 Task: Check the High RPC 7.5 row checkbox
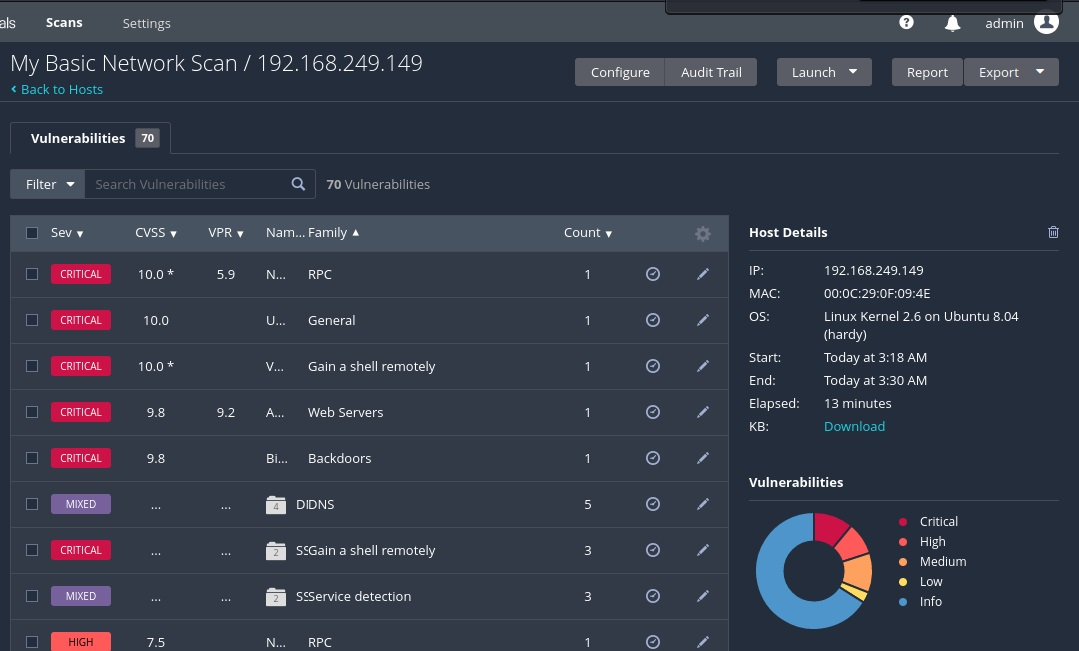pyautogui.click(x=32, y=642)
